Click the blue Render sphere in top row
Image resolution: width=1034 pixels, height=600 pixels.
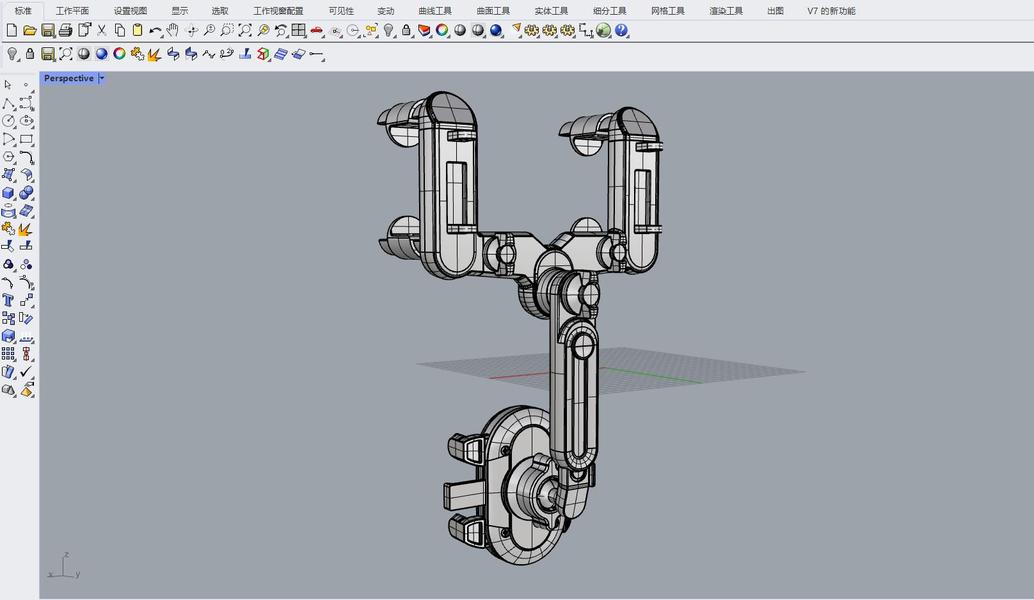point(496,30)
